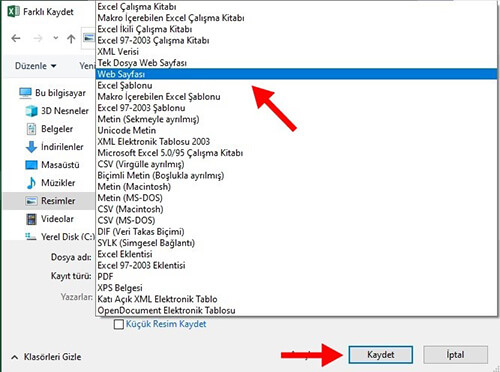Click the Kaydet button
This screenshot has width=500, height=372.
381,354
